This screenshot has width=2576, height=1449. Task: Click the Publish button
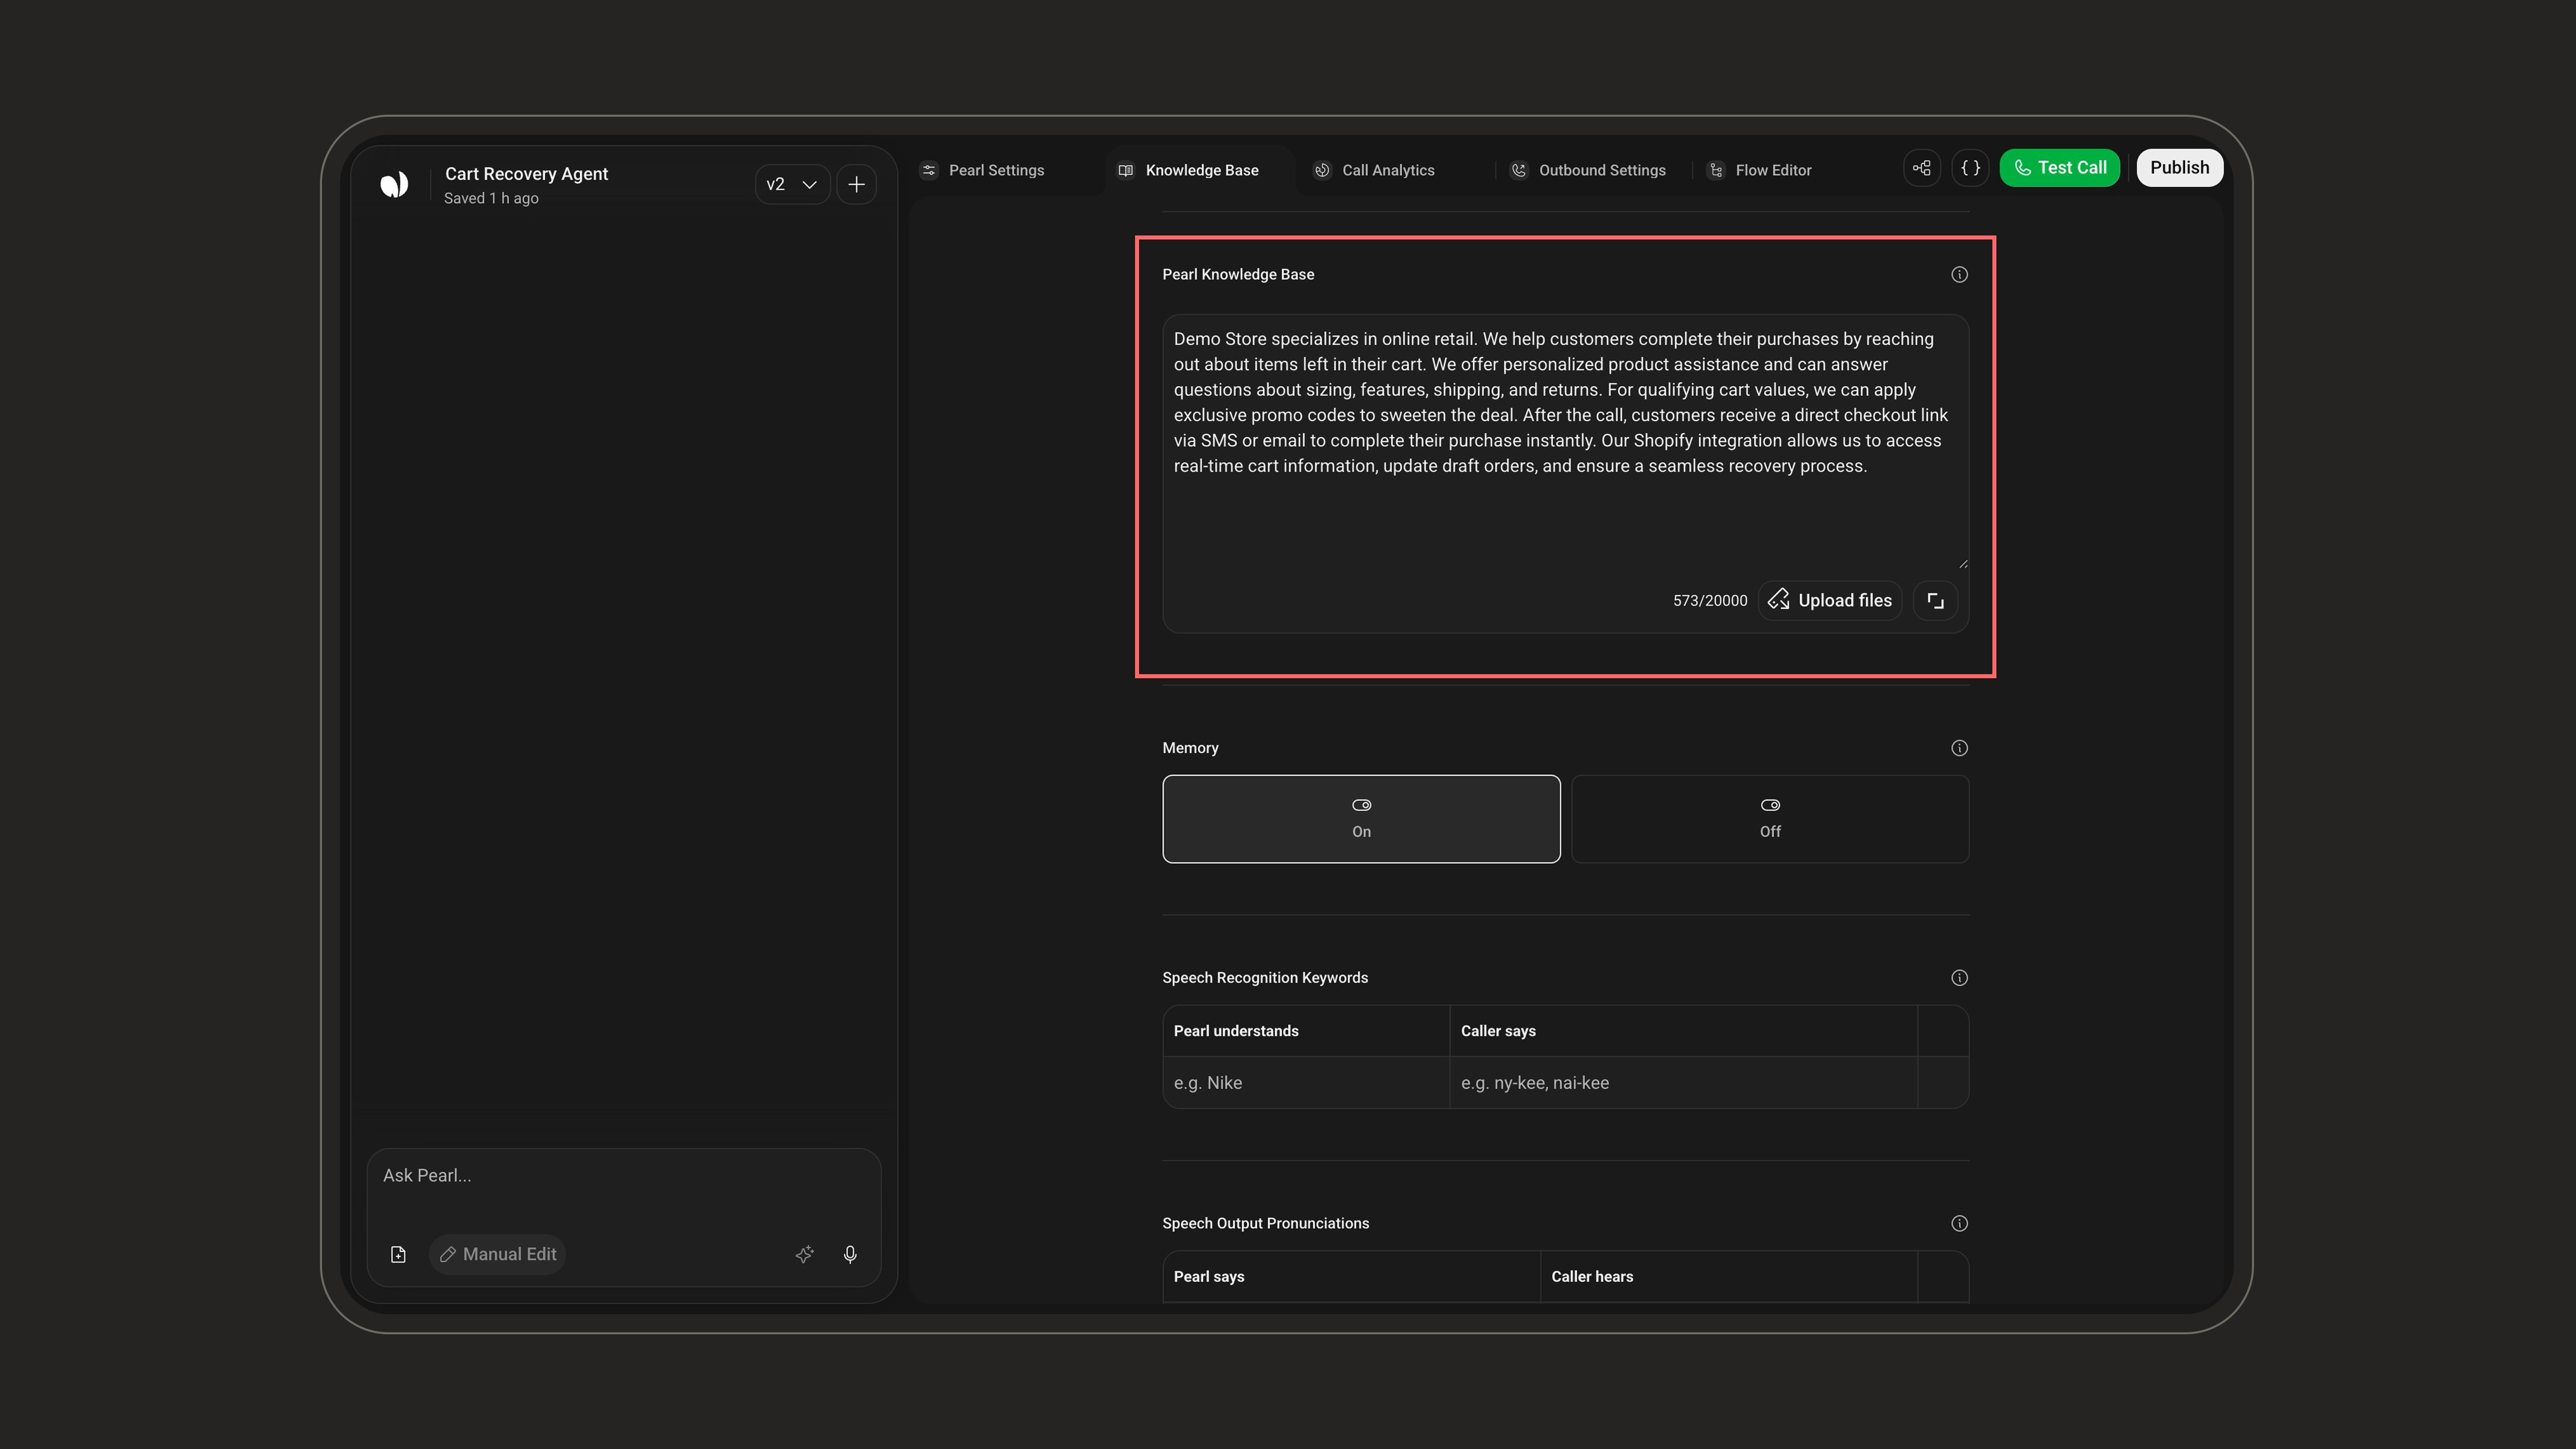point(2180,168)
